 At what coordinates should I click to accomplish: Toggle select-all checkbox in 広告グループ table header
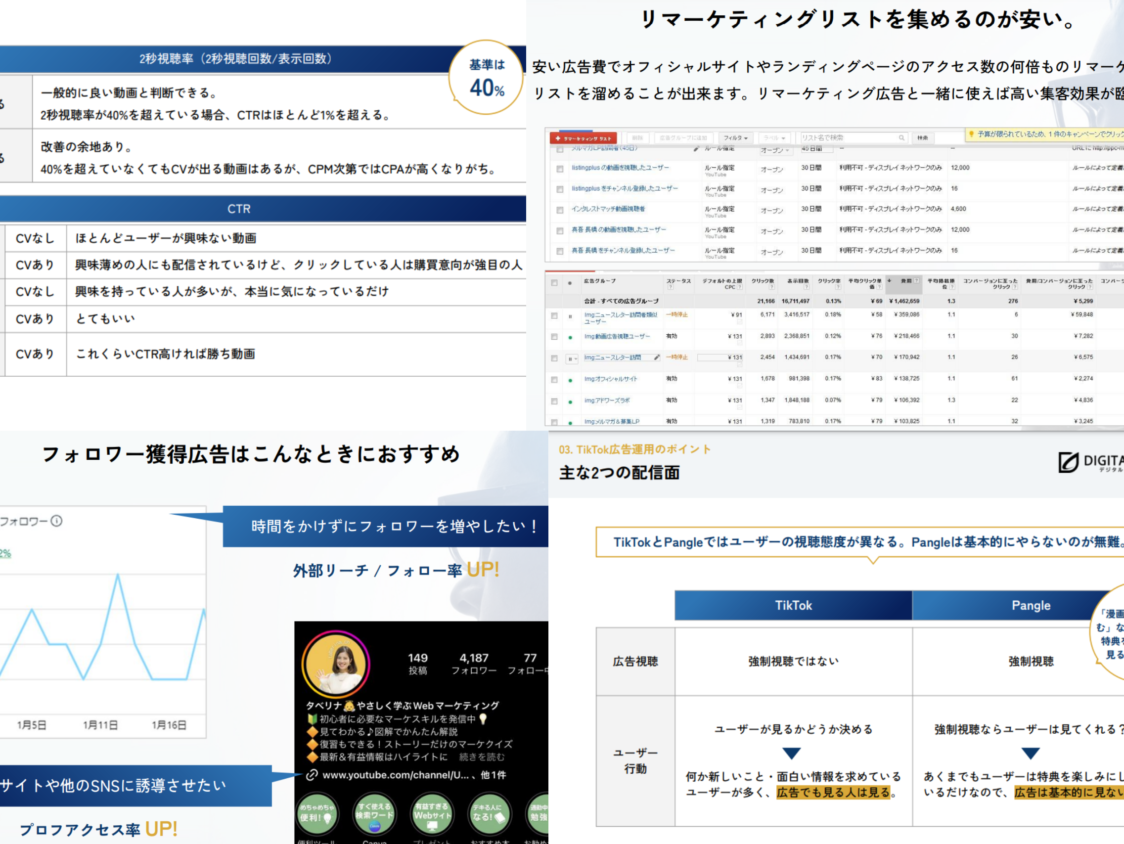tap(554, 283)
